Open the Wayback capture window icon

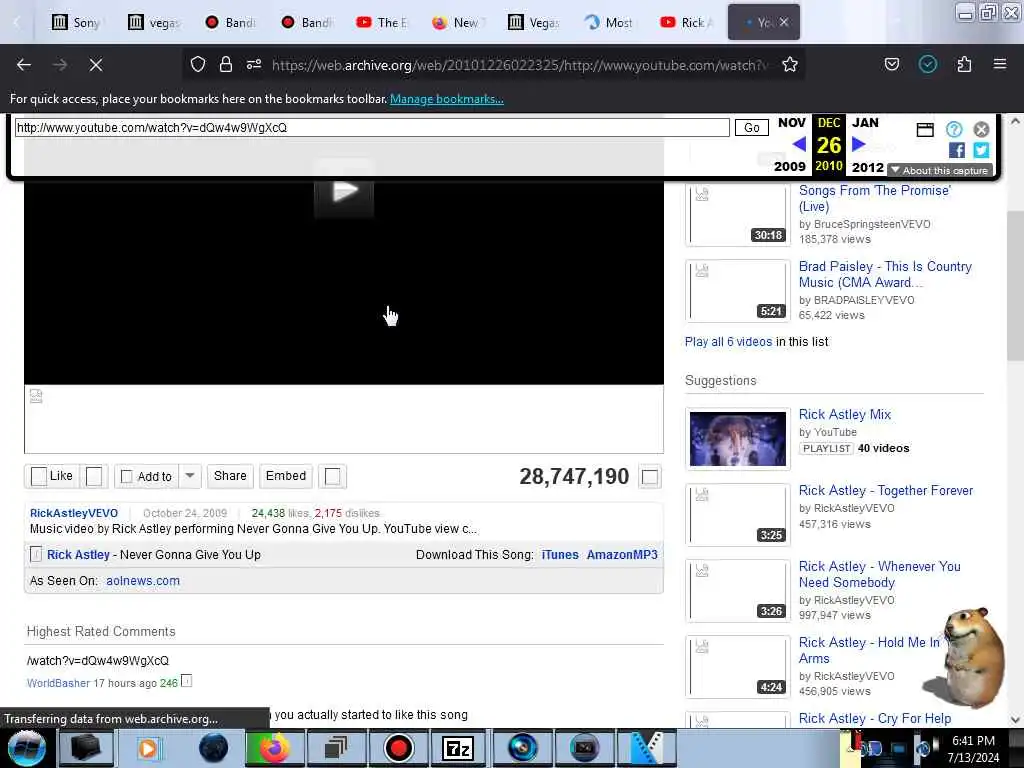[925, 129]
